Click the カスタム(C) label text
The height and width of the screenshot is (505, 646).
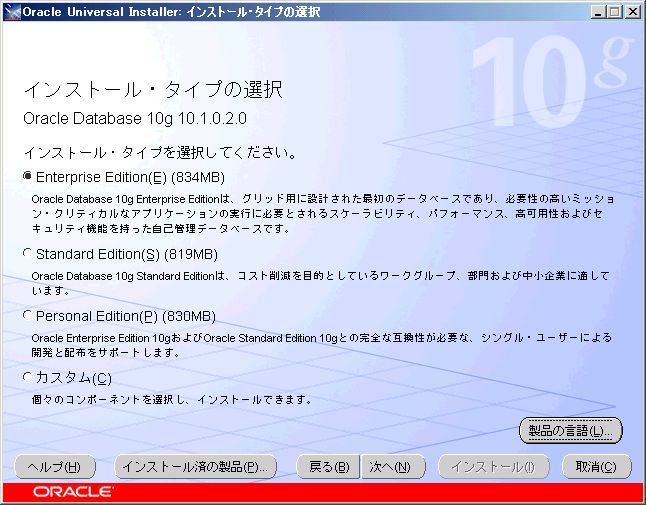(73, 378)
